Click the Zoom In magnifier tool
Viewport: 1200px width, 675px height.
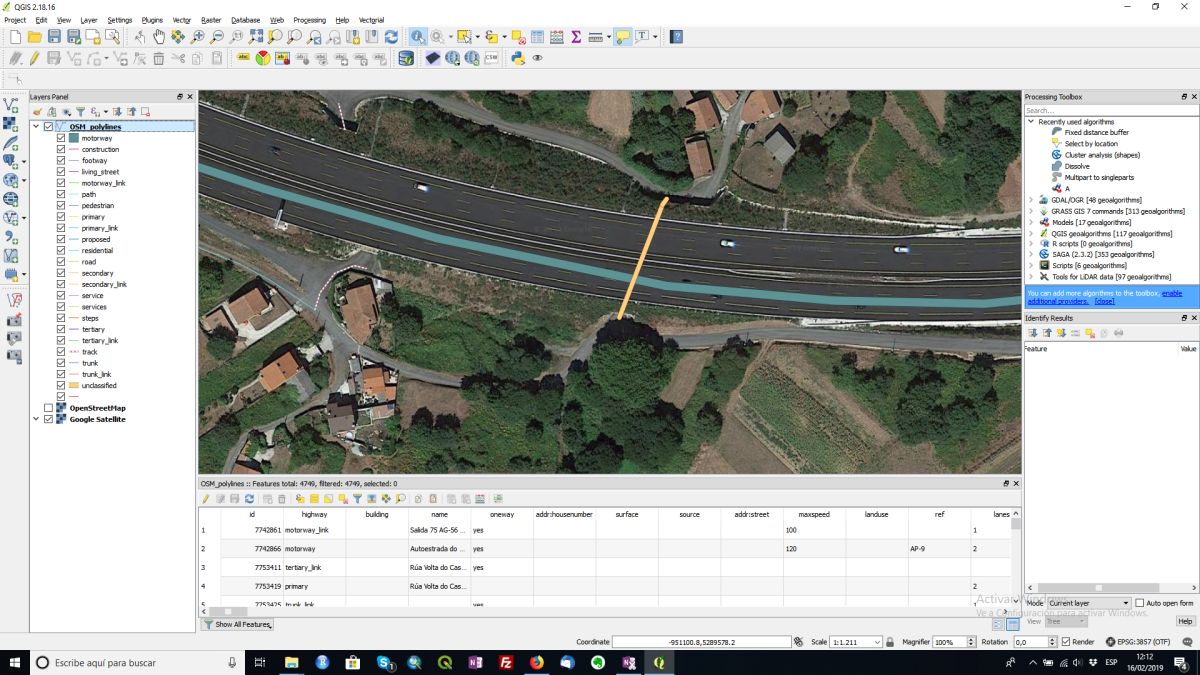tap(198, 37)
